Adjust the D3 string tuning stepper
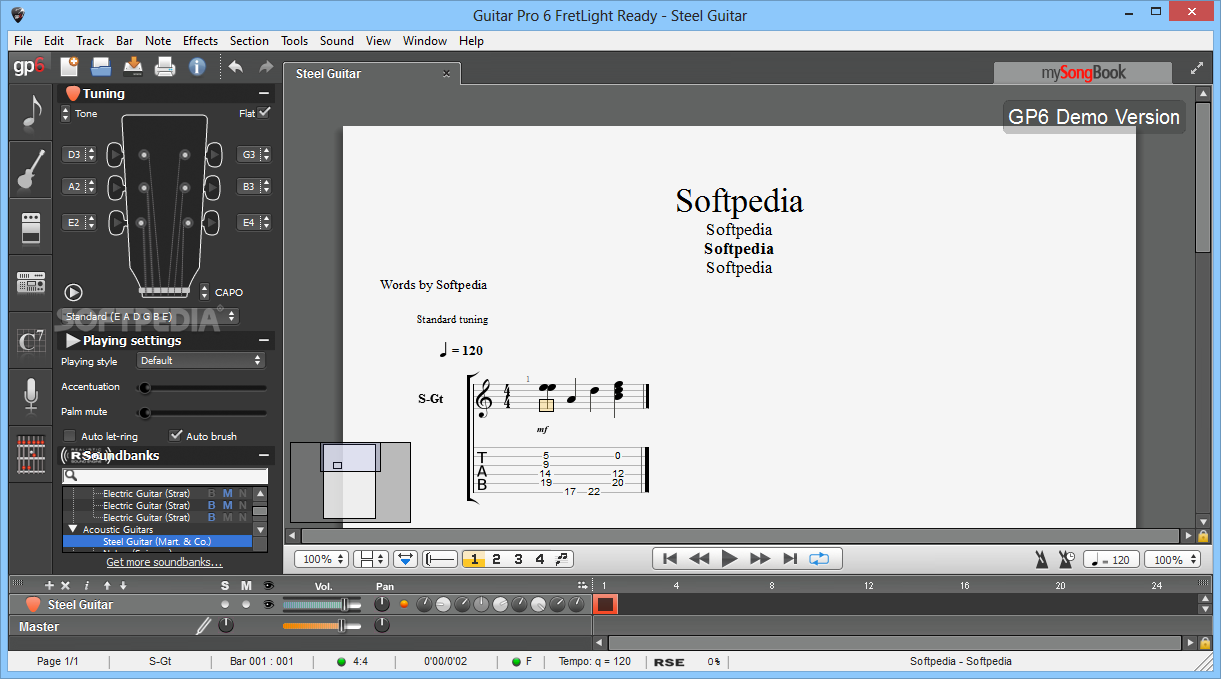The width and height of the screenshot is (1221, 679). coord(91,154)
